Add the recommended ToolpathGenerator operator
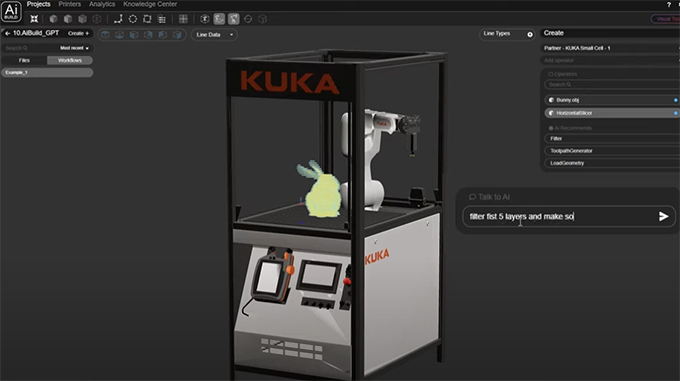The image size is (680, 381). 612,151
